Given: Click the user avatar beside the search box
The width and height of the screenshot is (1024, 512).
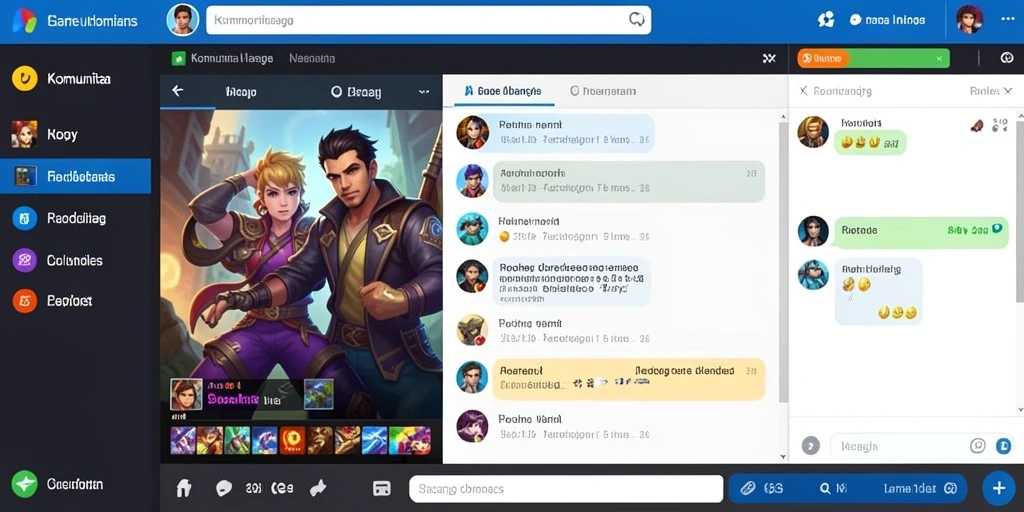Looking at the screenshot, I should 182,20.
